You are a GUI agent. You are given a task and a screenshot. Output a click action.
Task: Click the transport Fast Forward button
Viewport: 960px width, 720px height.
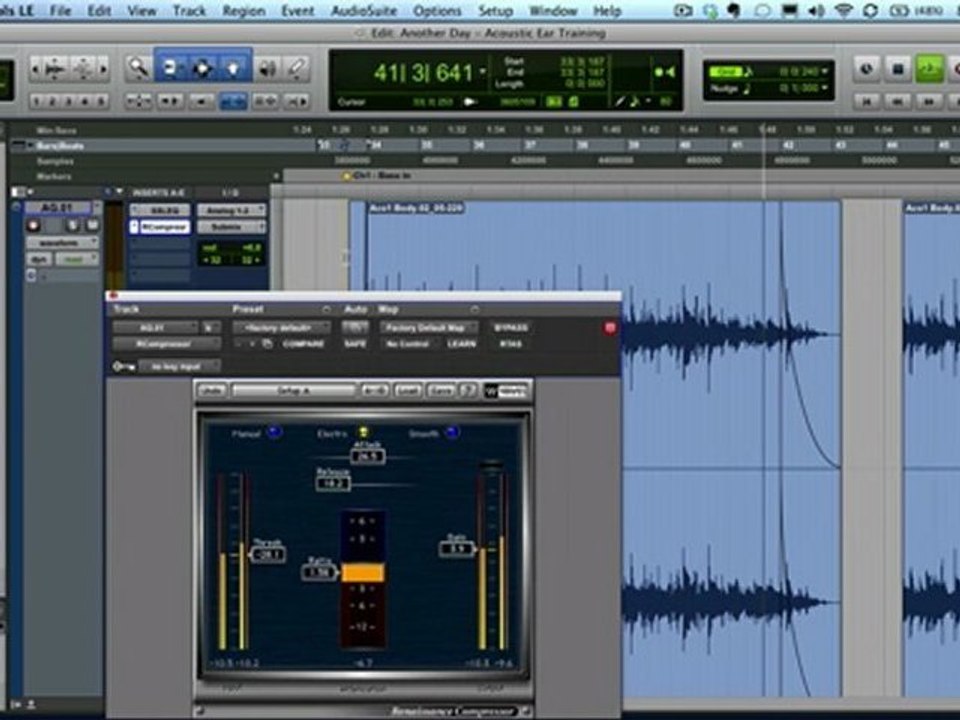tap(929, 101)
